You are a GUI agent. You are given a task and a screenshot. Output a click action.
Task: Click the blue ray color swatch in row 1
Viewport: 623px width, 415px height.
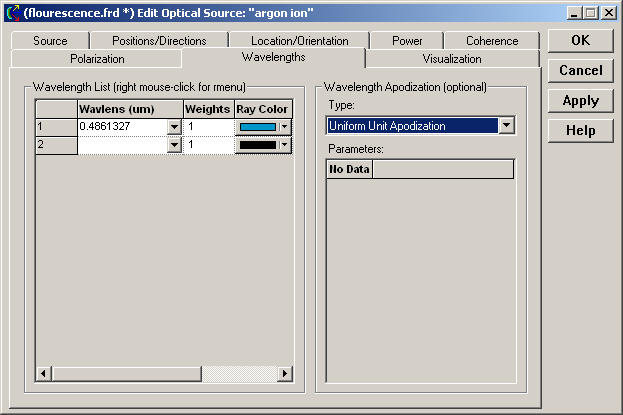257,127
